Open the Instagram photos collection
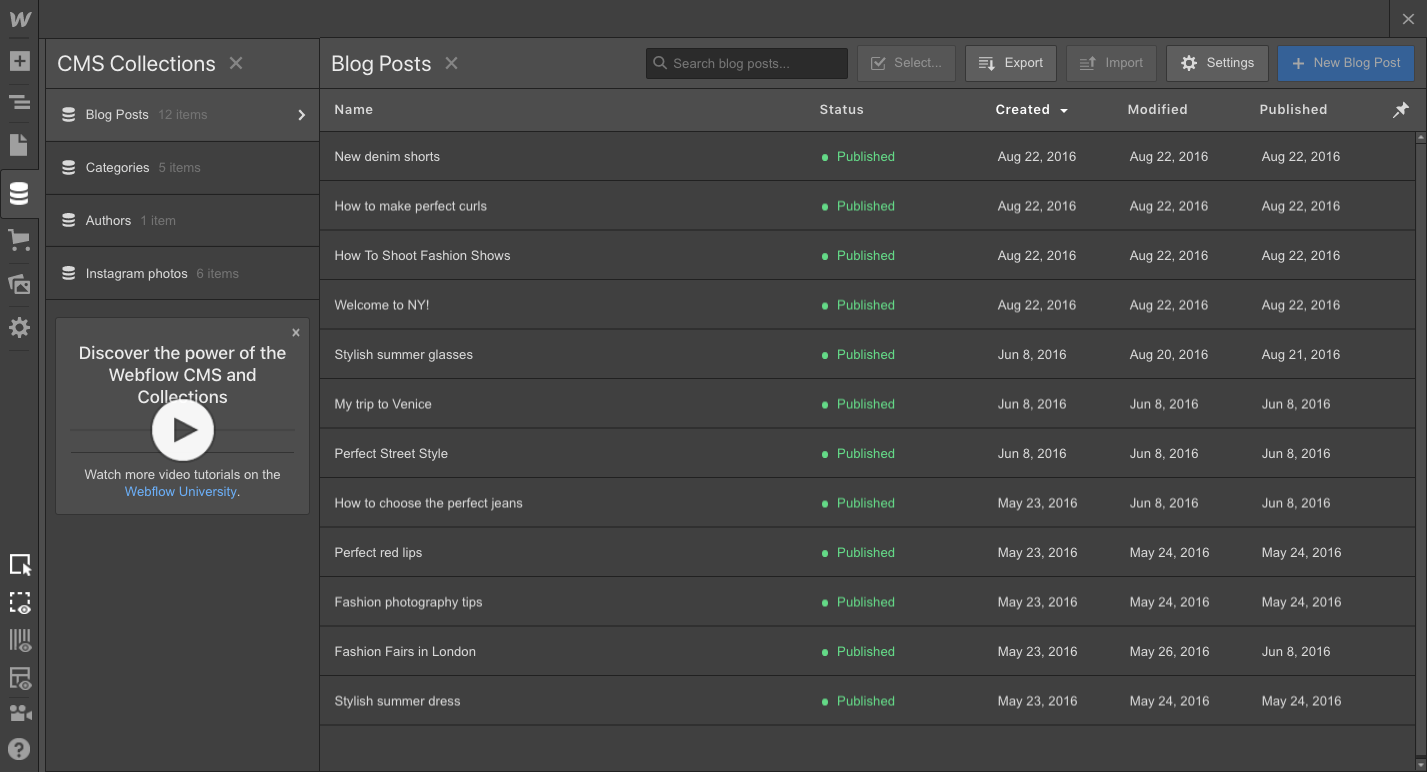The width and height of the screenshot is (1427, 772). [x=183, y=274]
